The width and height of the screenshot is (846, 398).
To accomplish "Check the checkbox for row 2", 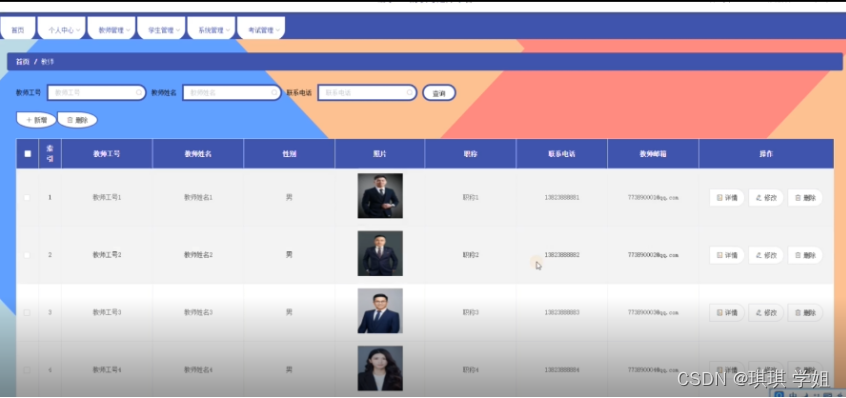I will point(27,255).
